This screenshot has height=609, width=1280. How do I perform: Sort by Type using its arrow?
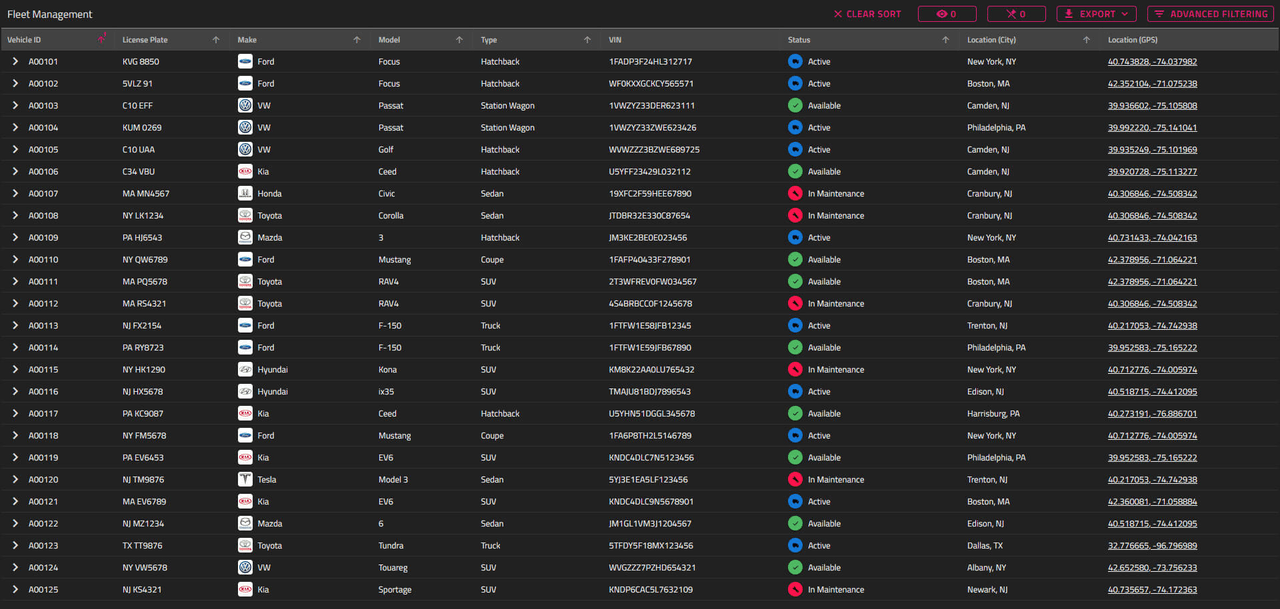[587, 40]
